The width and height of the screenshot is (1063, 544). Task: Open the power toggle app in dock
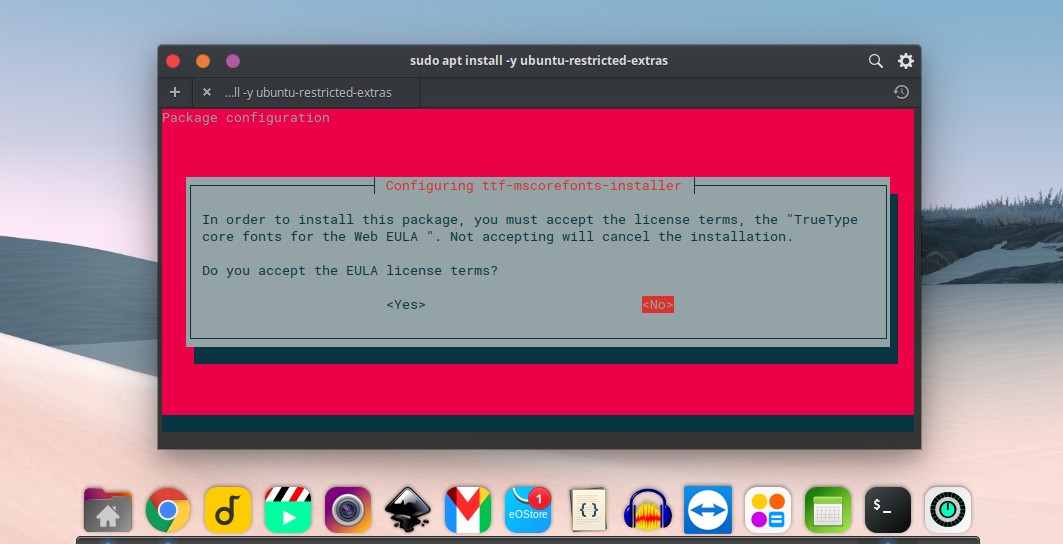point(948,509)
